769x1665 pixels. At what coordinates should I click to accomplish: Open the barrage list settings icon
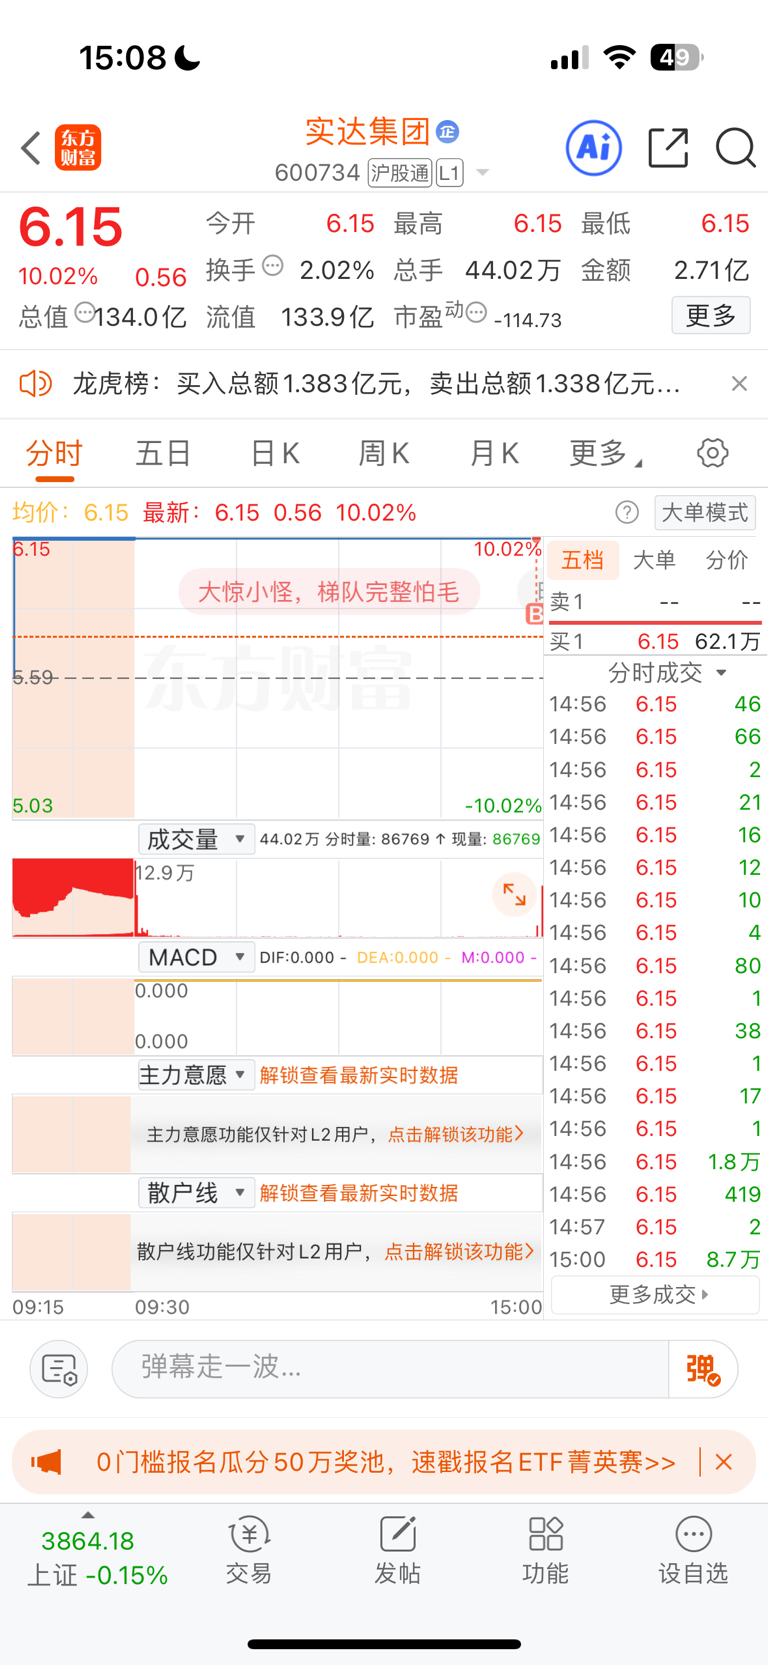pyautogui.click(x=59, y=1369)
